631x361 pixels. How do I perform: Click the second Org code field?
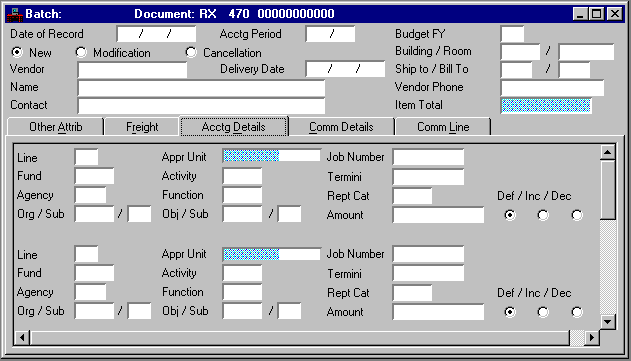[95, 311]
